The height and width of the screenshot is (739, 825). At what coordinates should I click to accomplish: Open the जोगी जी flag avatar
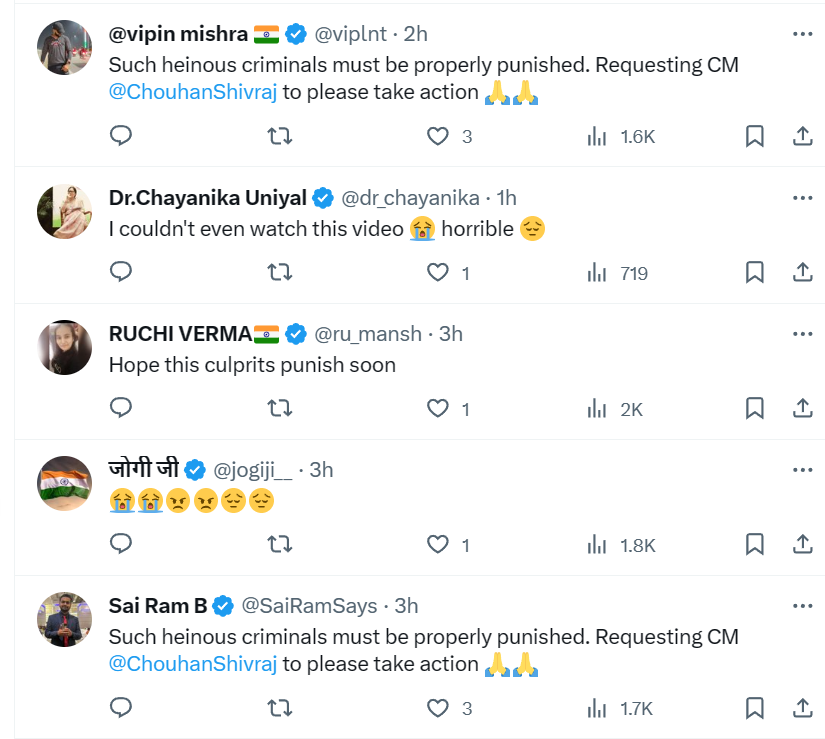[x=65, y=484]
